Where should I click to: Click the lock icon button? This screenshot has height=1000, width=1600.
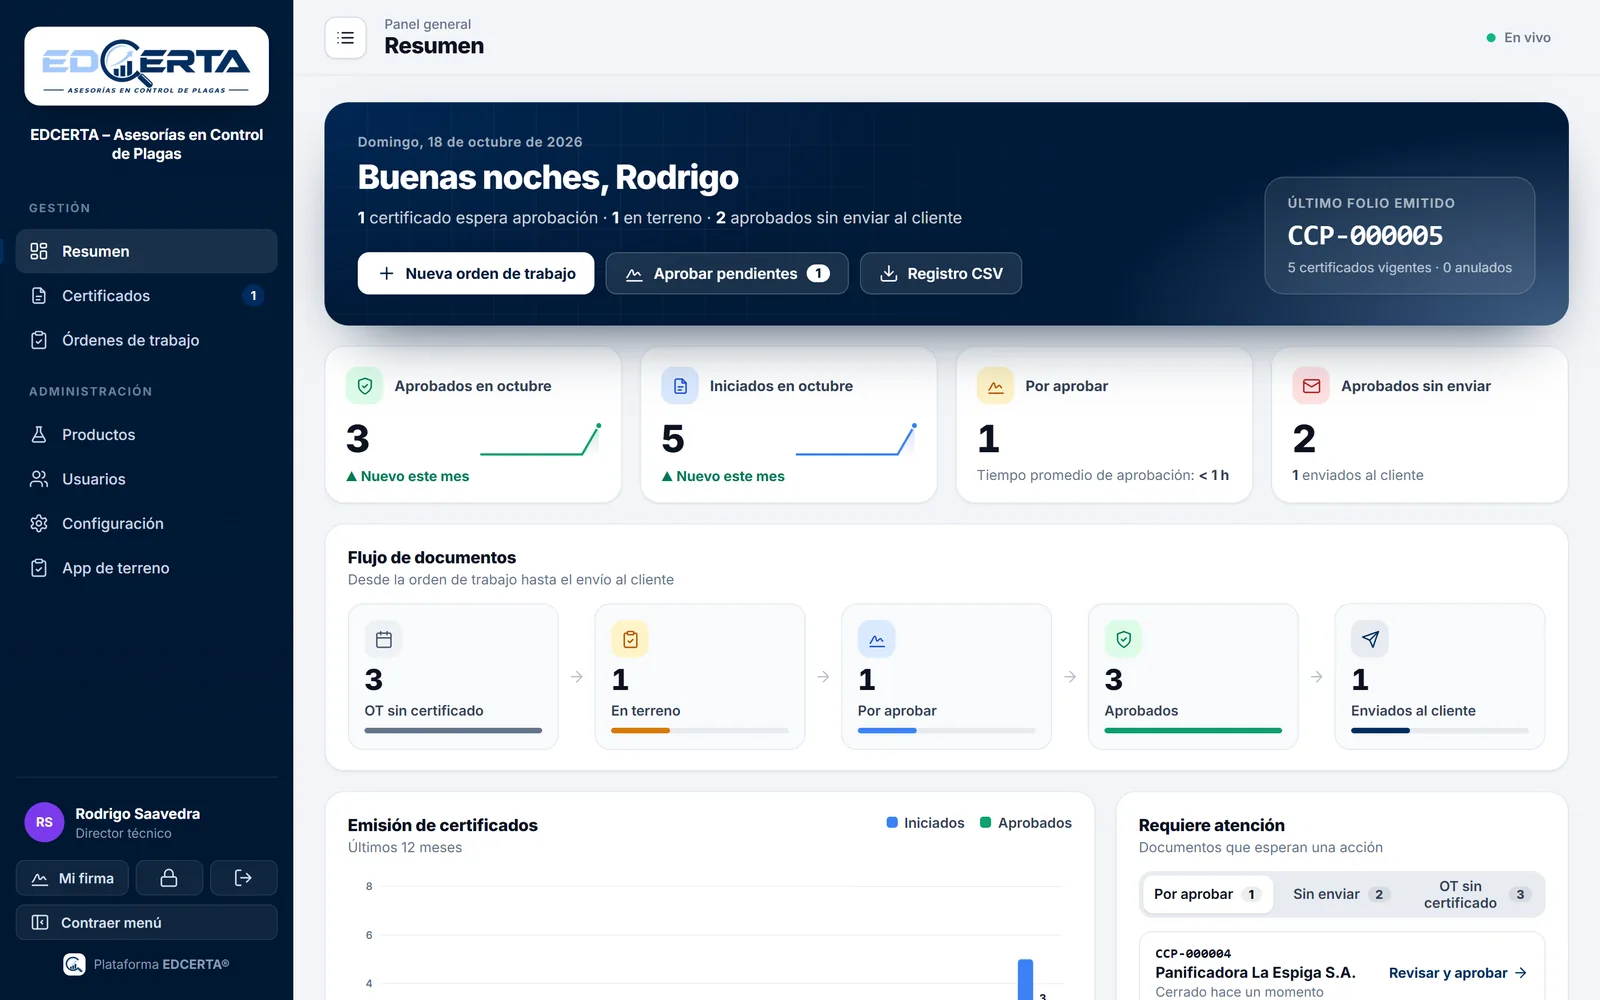(x=169, y=878)
